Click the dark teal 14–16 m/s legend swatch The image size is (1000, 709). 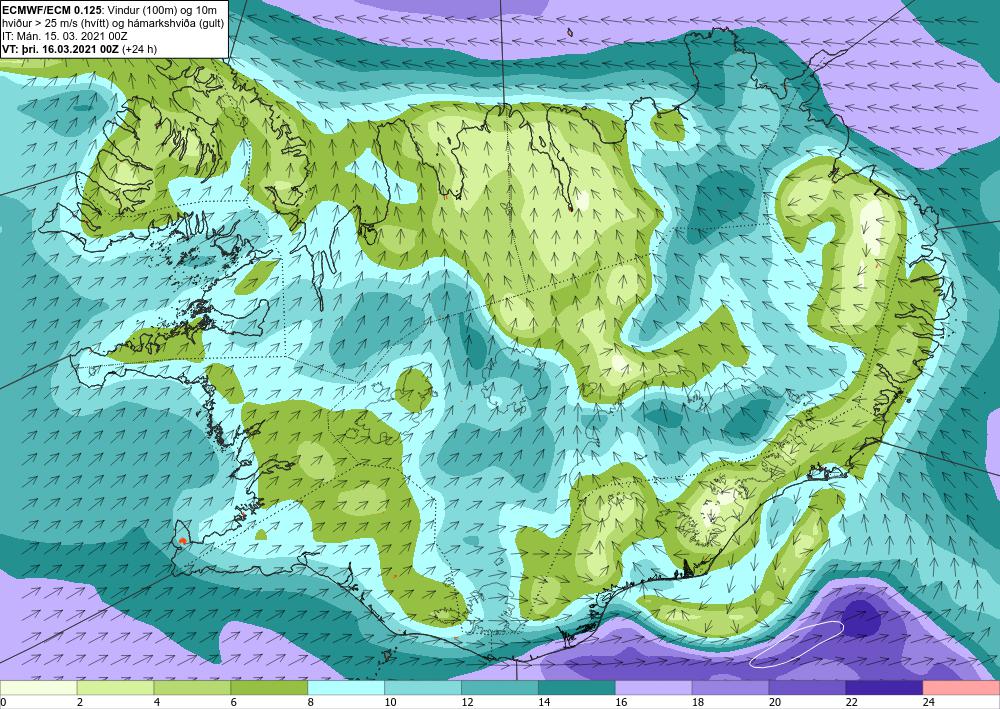577,688
